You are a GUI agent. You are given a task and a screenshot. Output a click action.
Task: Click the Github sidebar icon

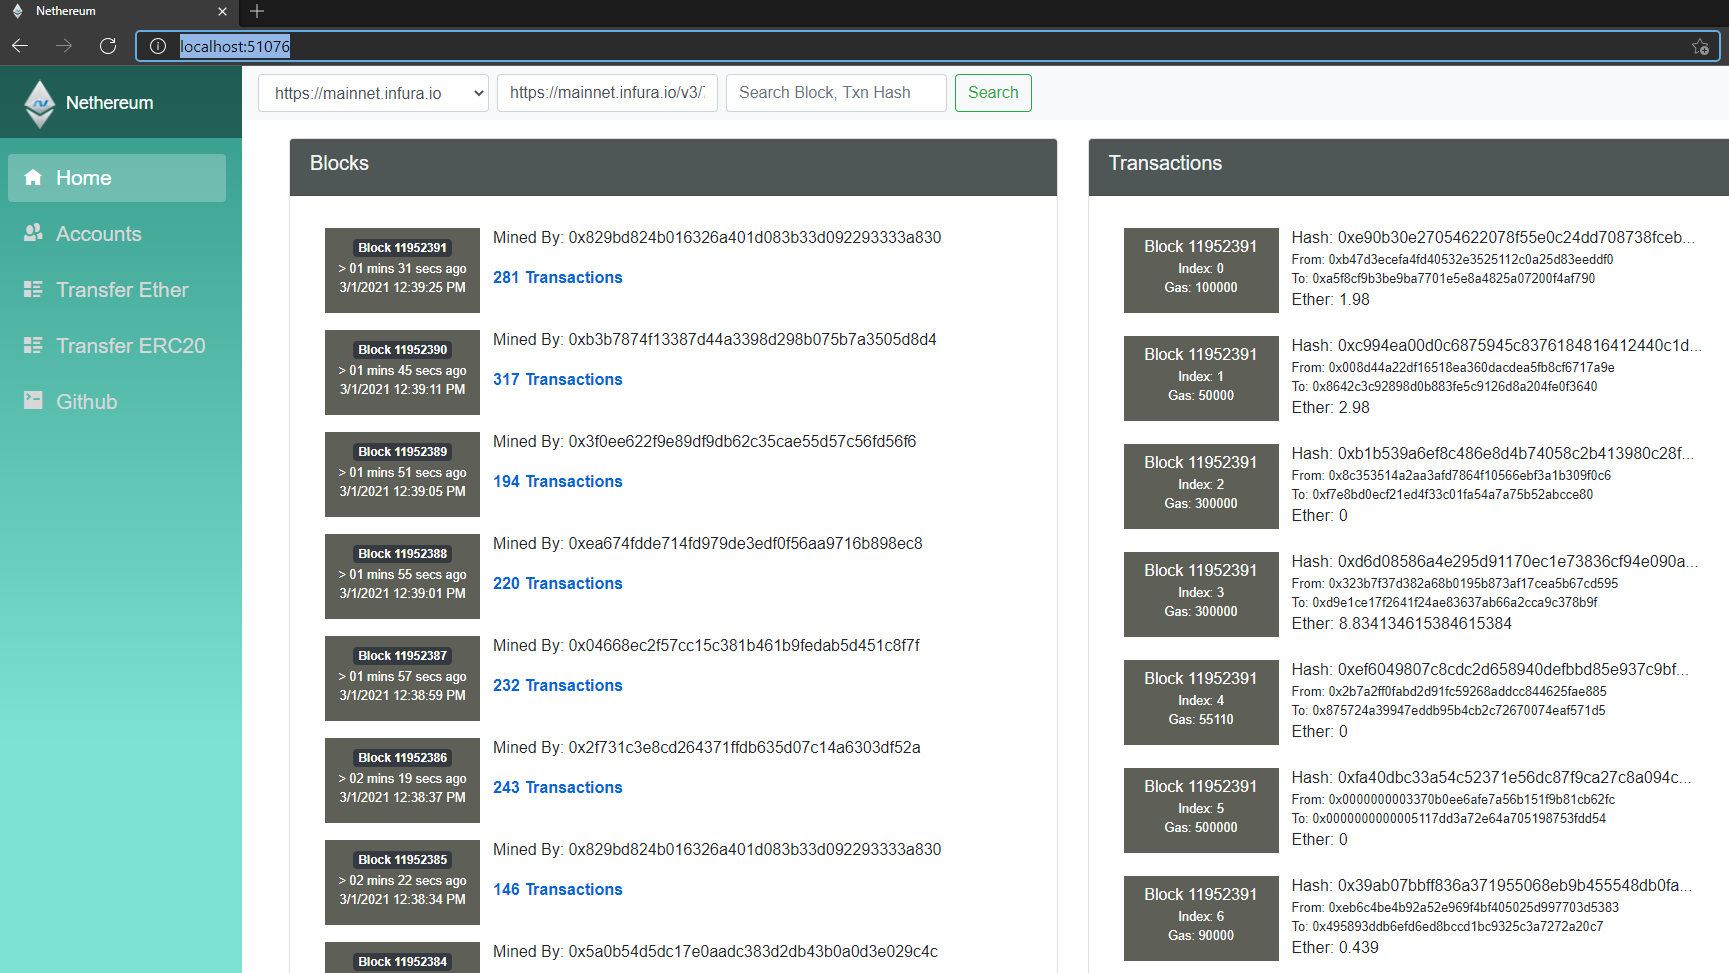[x=33, y=401]
